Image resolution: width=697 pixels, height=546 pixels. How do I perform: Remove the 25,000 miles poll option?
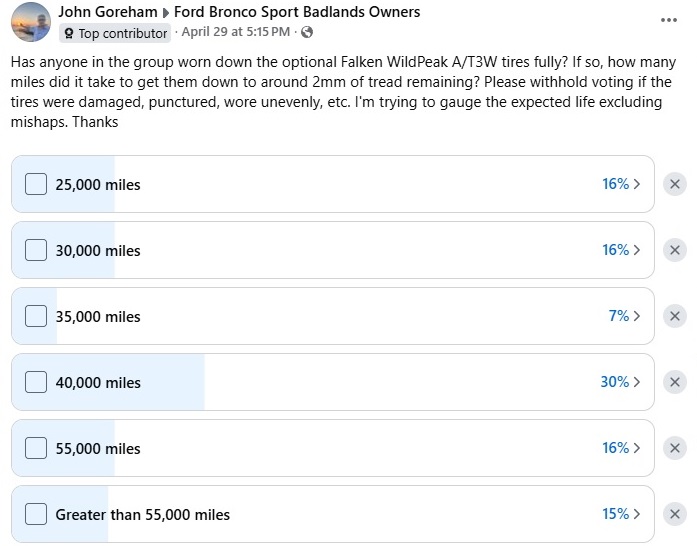tap(675, 184)
